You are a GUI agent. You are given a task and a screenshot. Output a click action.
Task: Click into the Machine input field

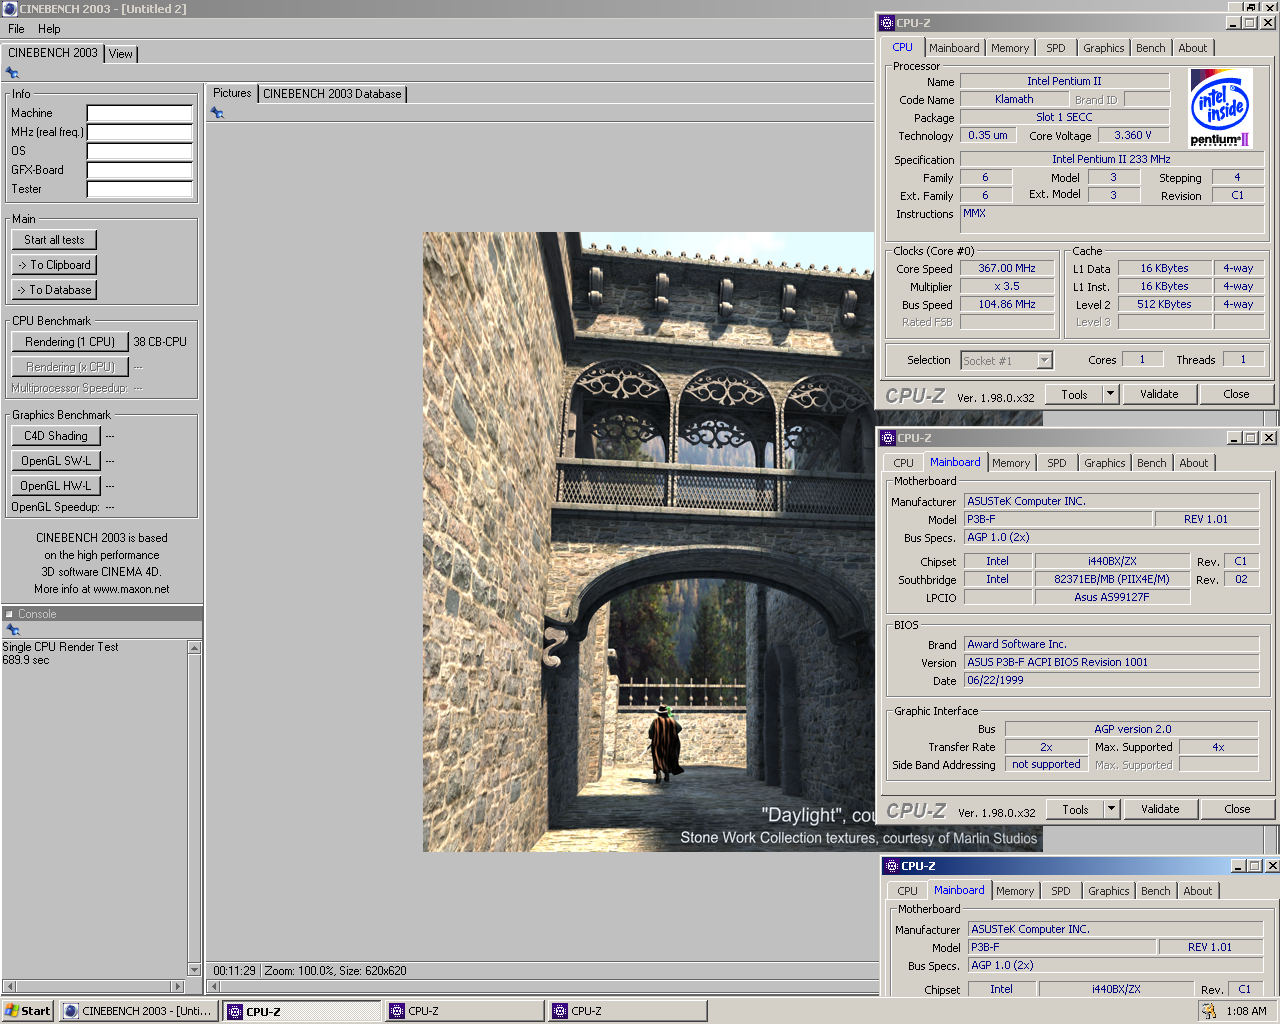point(140,113)
